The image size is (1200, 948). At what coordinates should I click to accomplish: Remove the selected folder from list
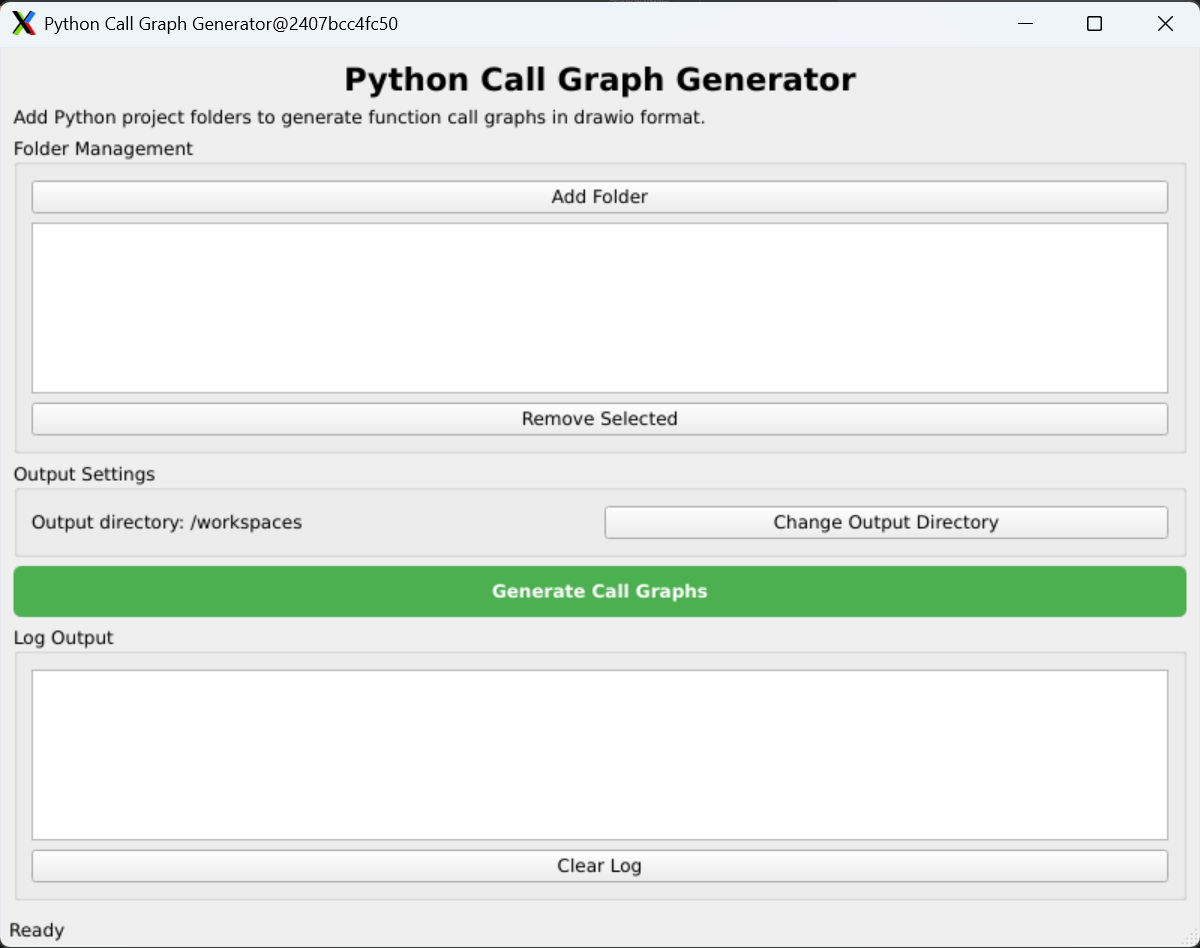tap(599, 419)
